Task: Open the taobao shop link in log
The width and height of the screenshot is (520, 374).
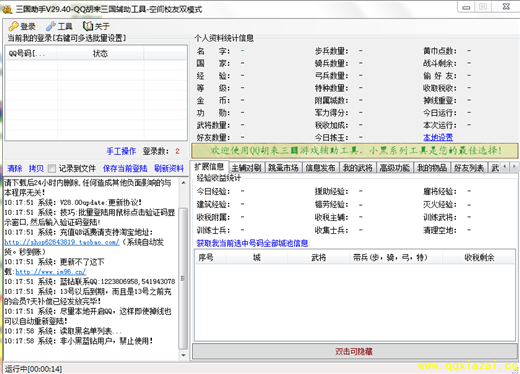Action: 62,242
